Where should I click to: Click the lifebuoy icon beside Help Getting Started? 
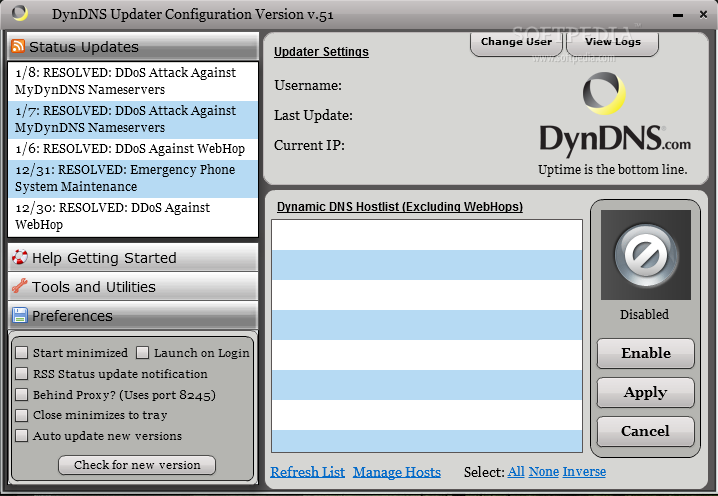click(19, 257)
